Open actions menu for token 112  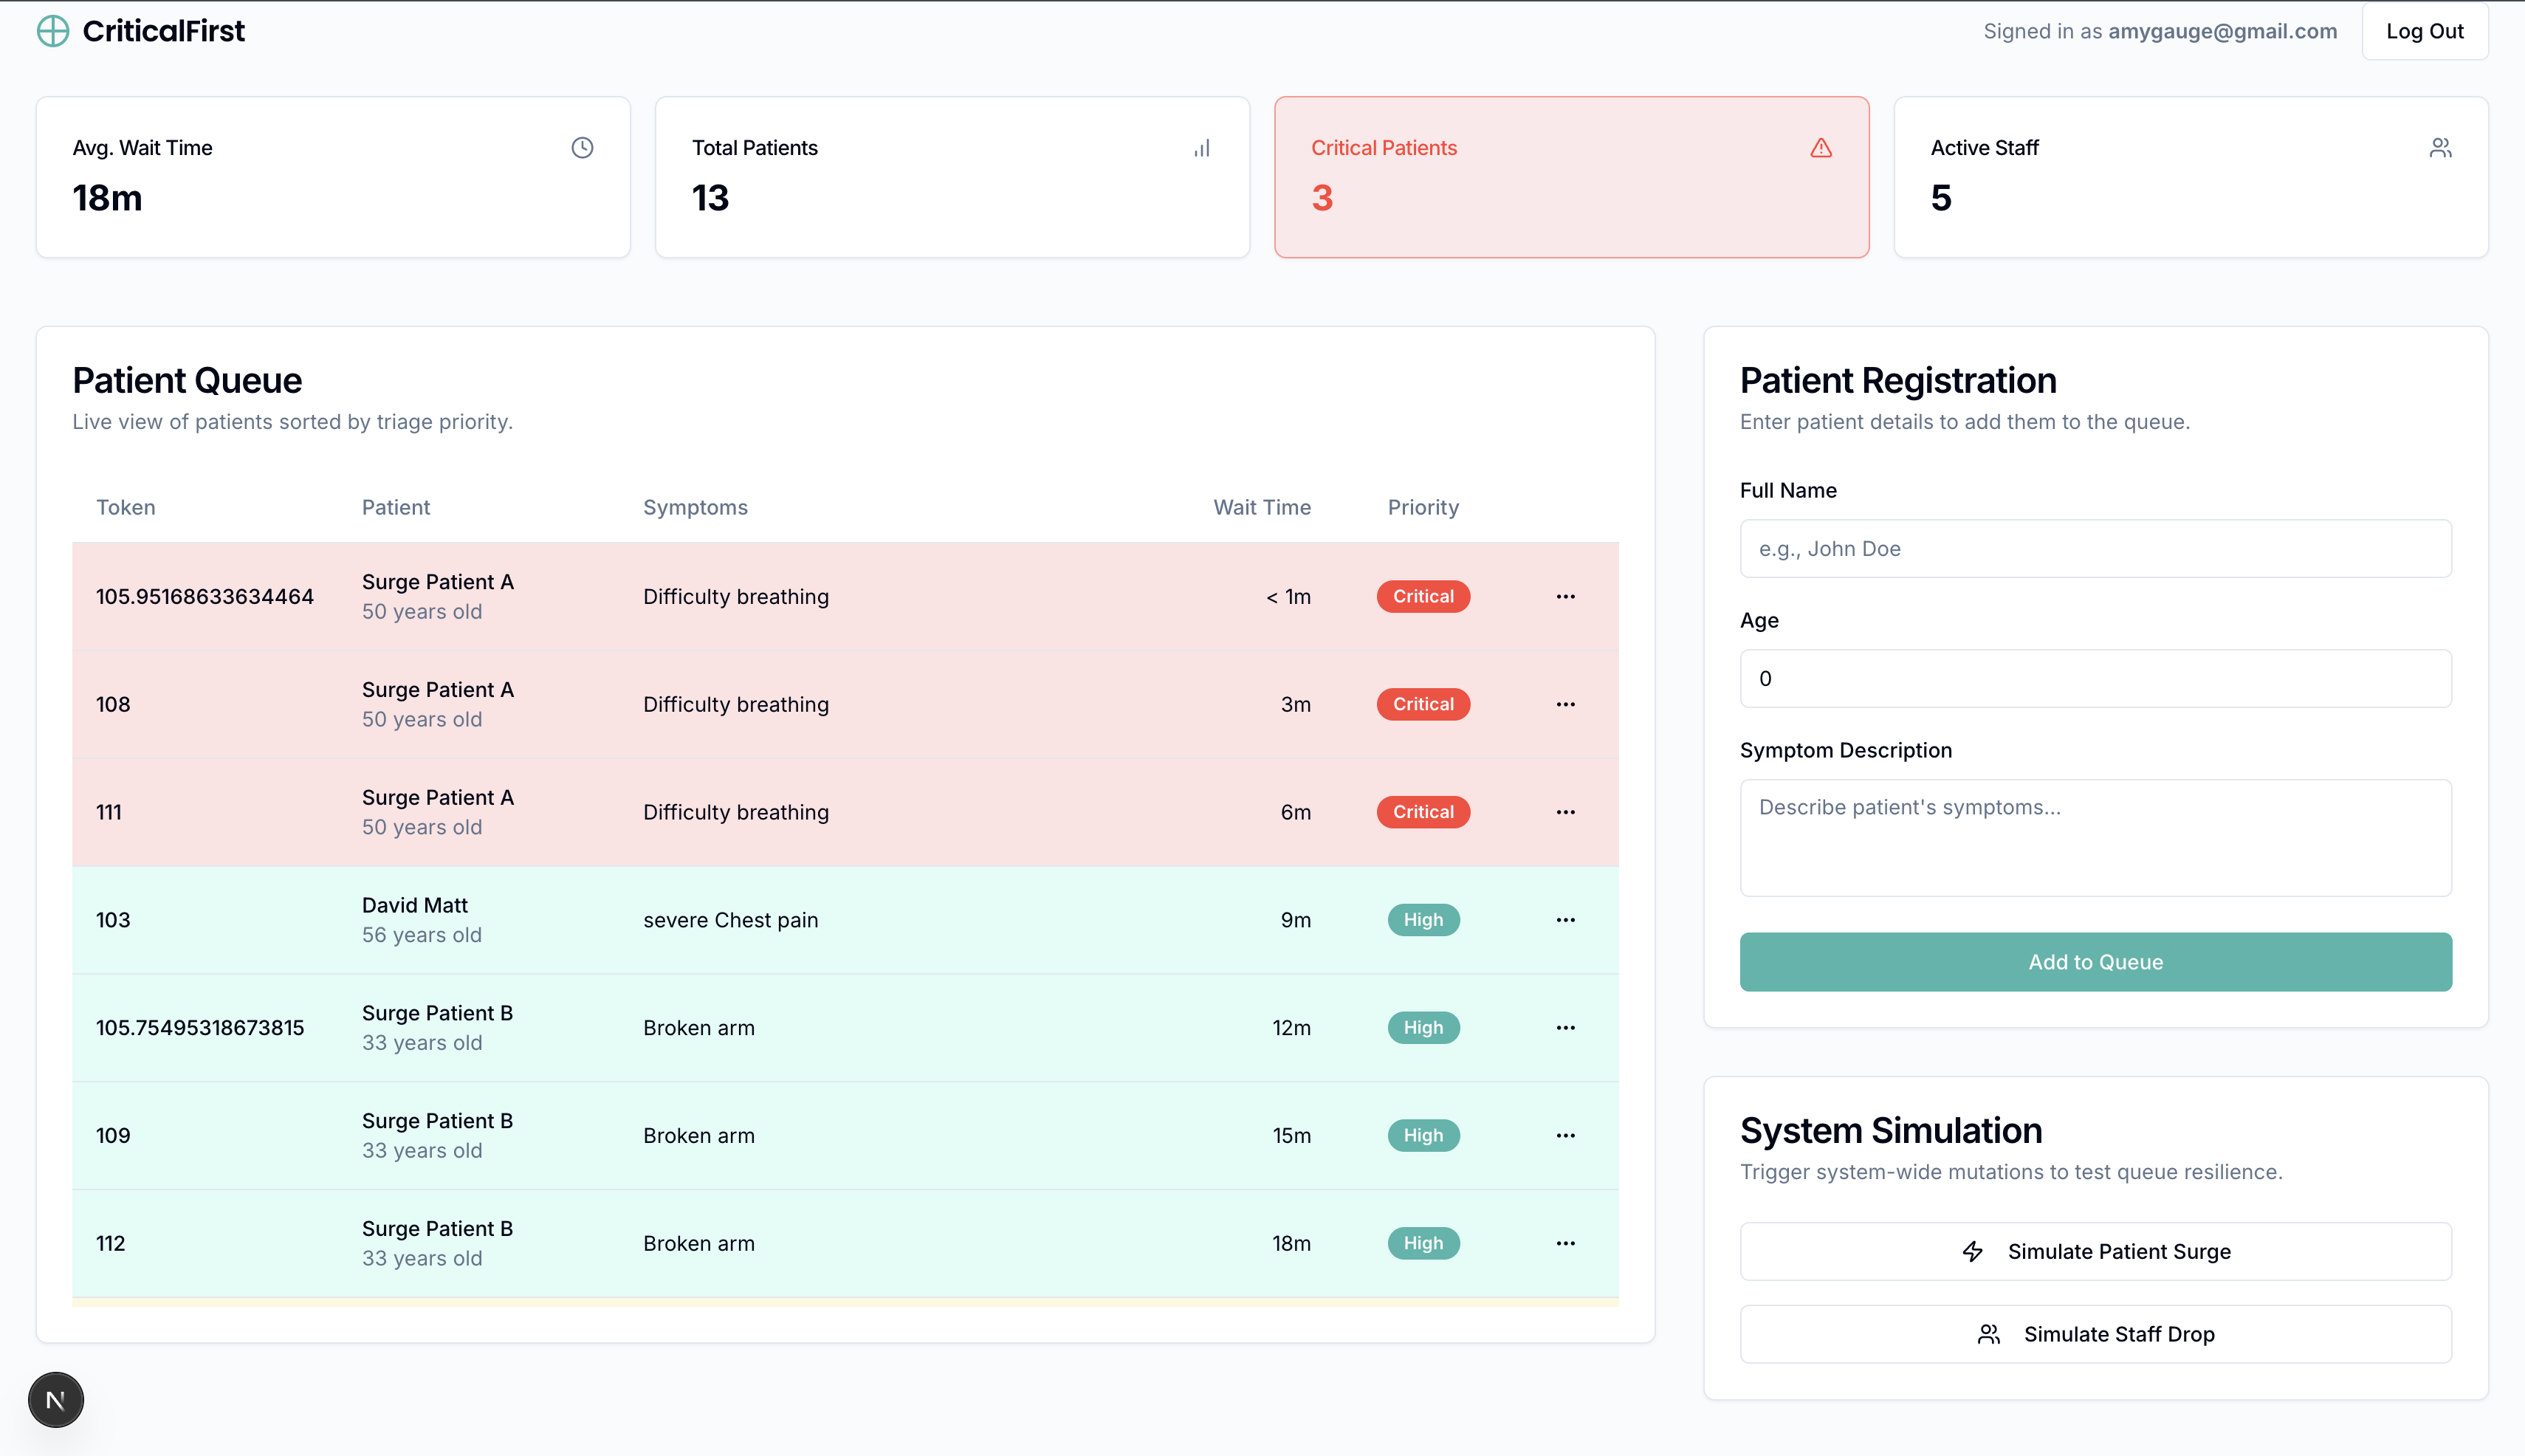coord(1565,1243)
